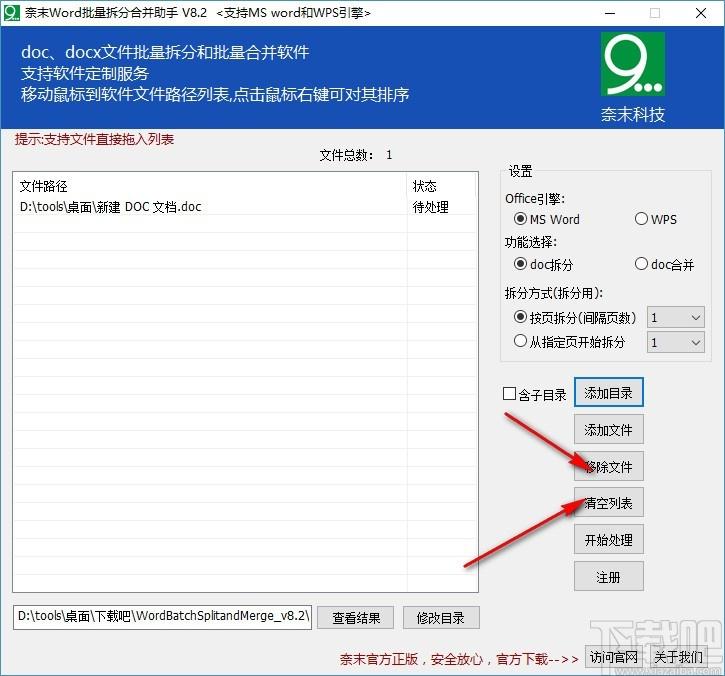
Task: Click 移除文件 to remove the file
Action: tap(608, 467)
